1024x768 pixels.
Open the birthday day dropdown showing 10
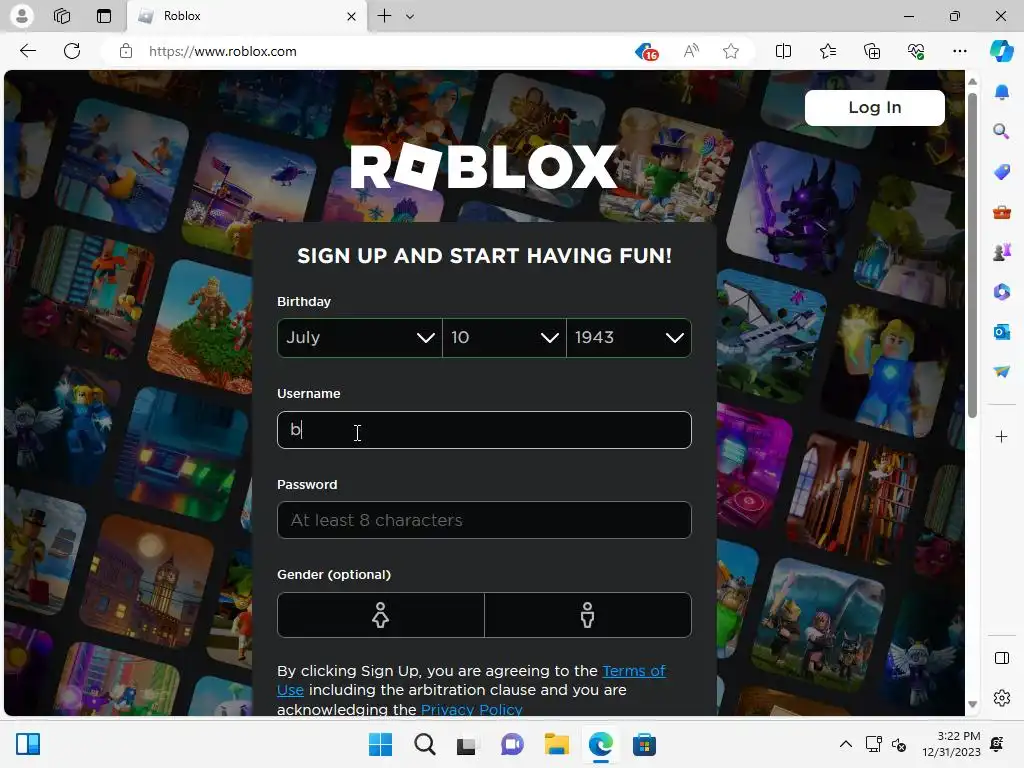point(504,338)
